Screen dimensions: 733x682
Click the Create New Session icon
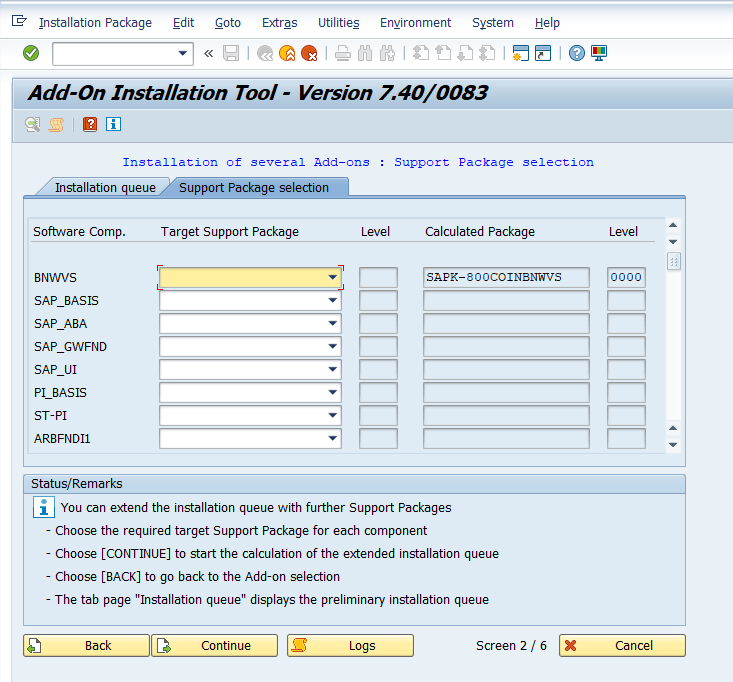click(x=520, y=53)
